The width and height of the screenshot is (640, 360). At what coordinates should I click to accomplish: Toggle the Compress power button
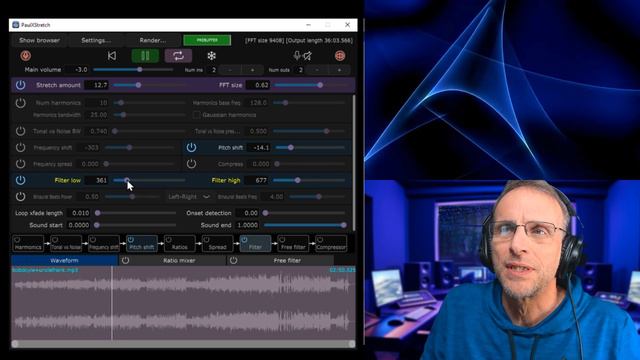(191, 164)
